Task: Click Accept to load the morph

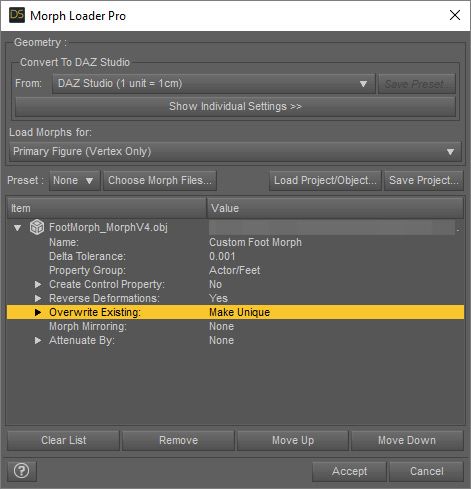Action: point(349,471)
